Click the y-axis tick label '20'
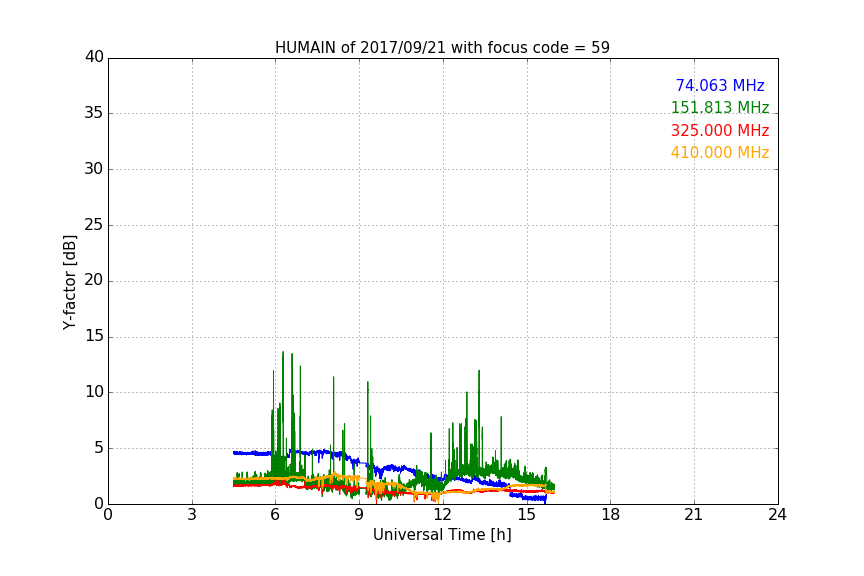This screenshot has width=864, height=576. 94,280
